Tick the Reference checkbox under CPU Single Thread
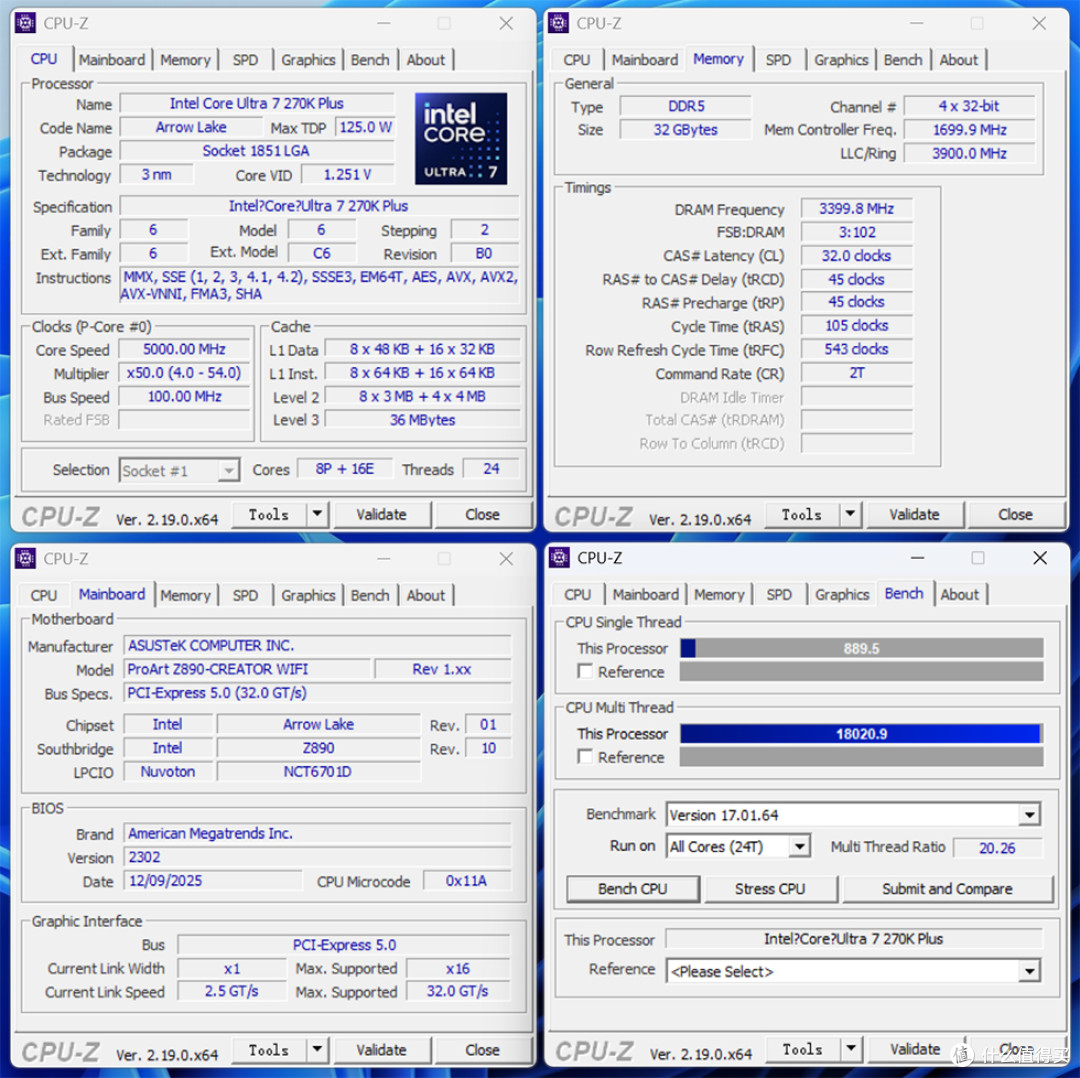 point(585,671)
